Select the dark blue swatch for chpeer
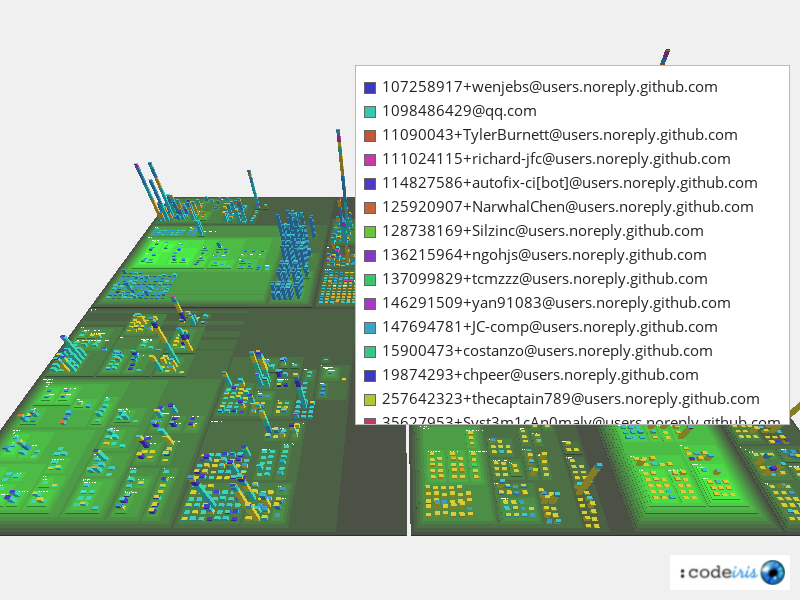The width and height of the screenshot is (800, 600). pos(370,376)
